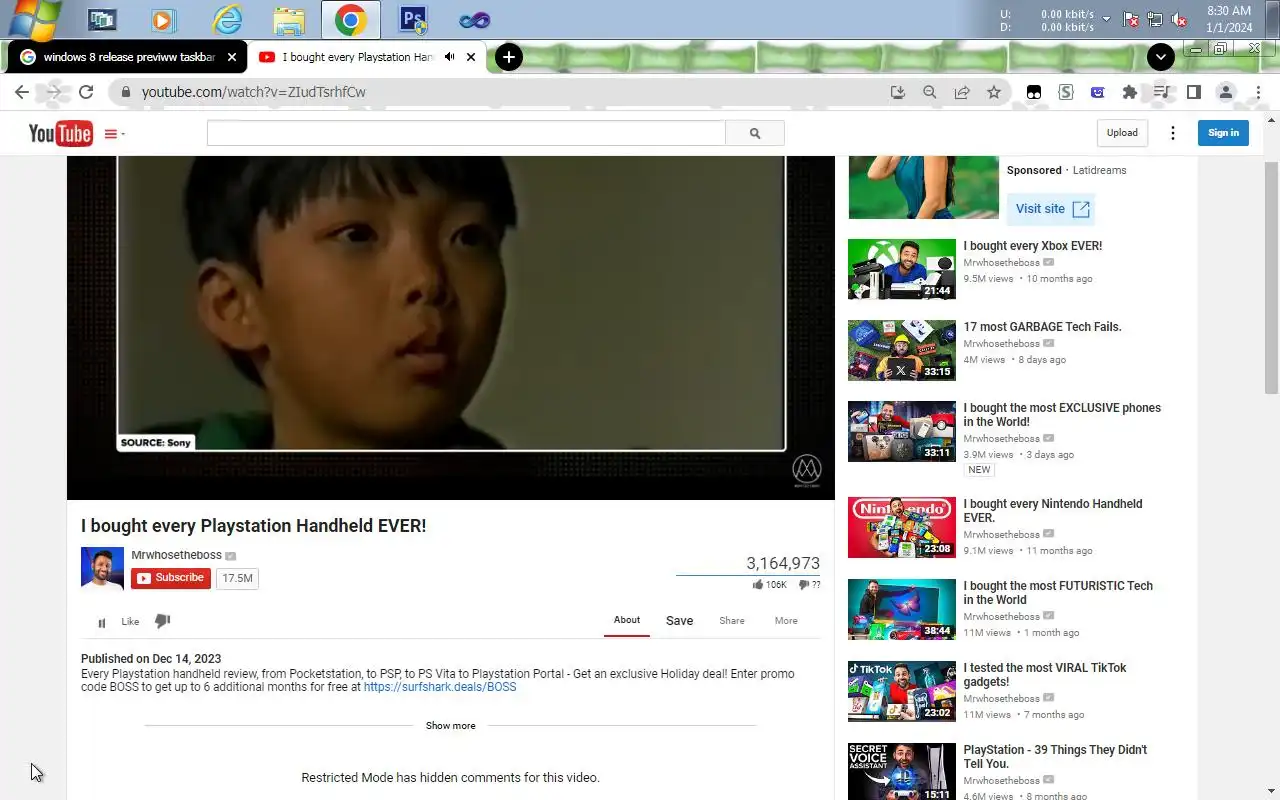Go back one page
This screenshot has width=1280, height=800.
tap(22, 92)
